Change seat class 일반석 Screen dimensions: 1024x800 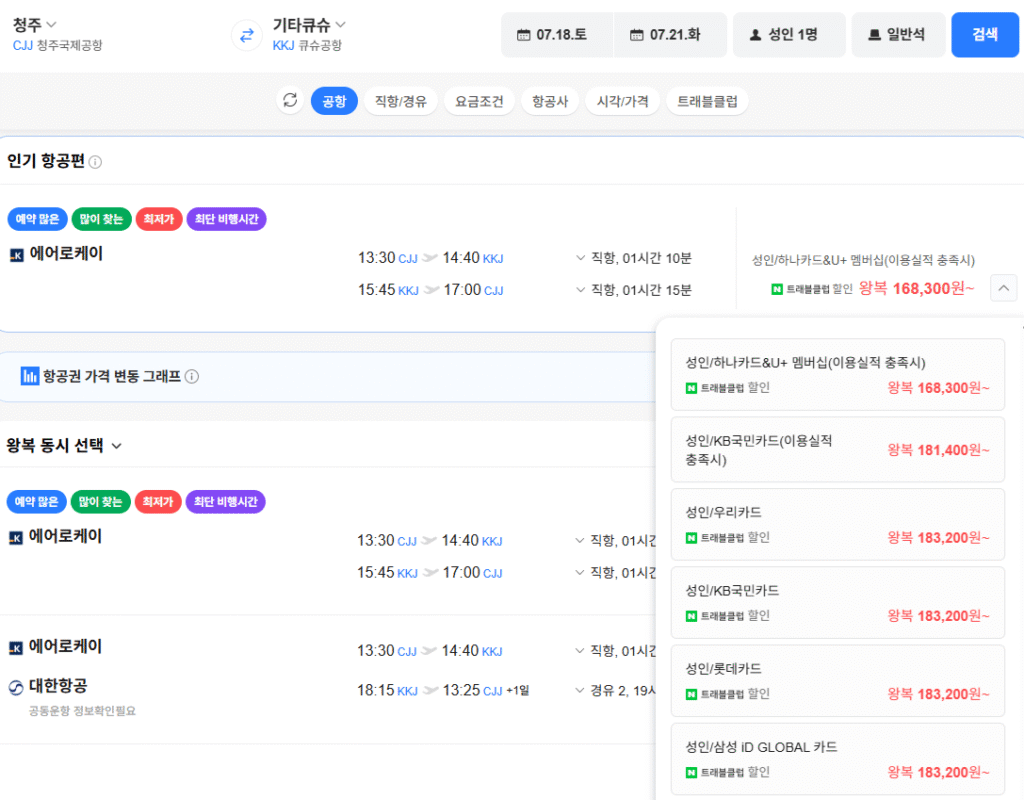(899, 35)
